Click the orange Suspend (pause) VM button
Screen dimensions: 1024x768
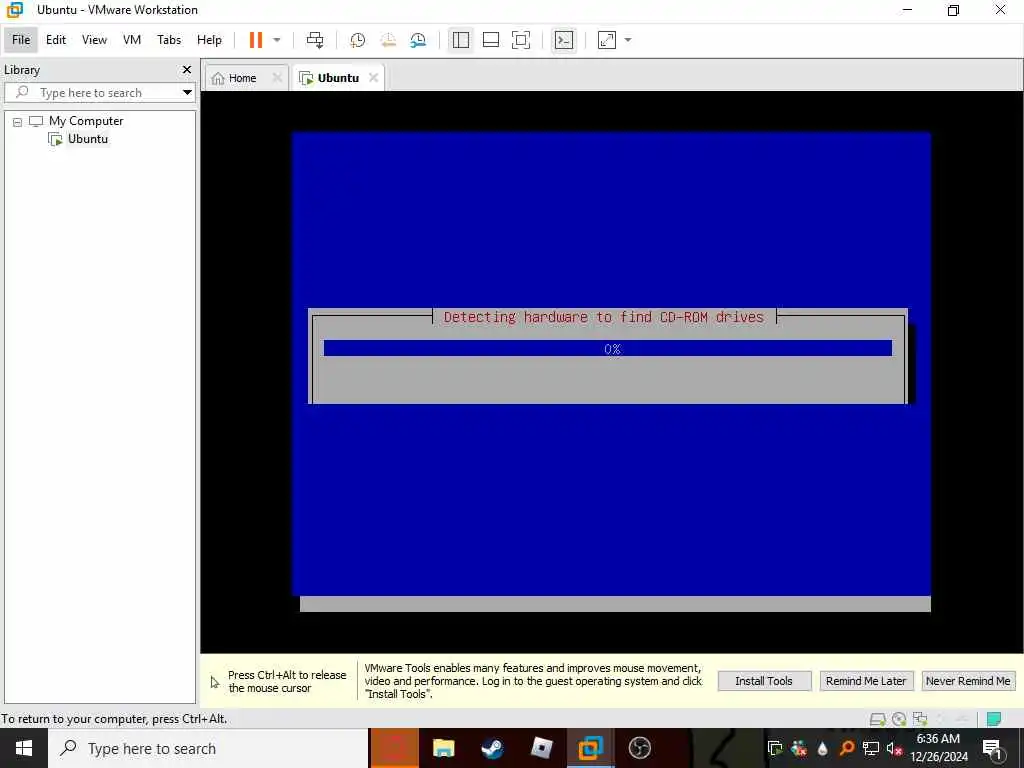pos(255,40)
